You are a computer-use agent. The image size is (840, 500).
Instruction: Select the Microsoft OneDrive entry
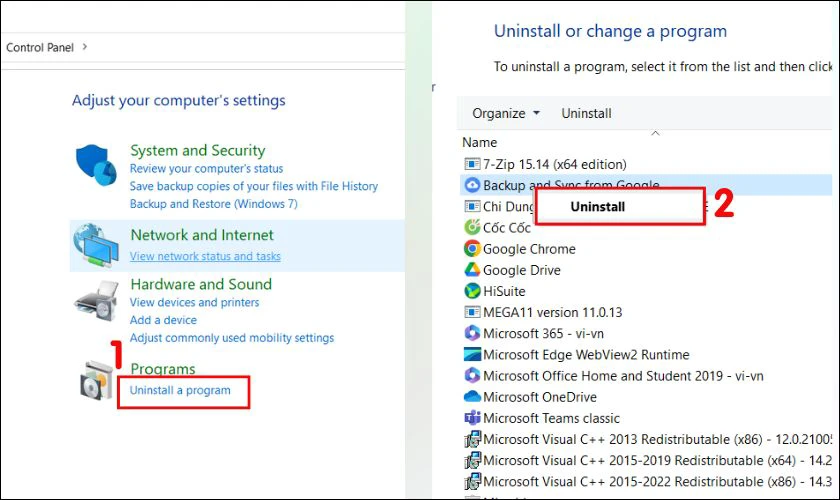(539, 397)
